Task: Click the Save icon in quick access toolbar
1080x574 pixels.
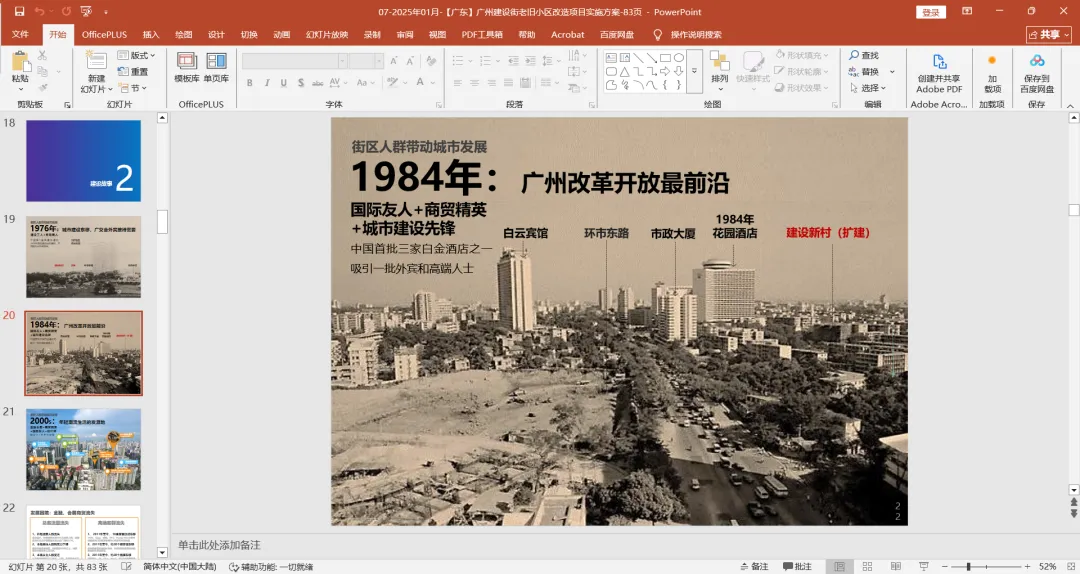Action: point(19,12)
